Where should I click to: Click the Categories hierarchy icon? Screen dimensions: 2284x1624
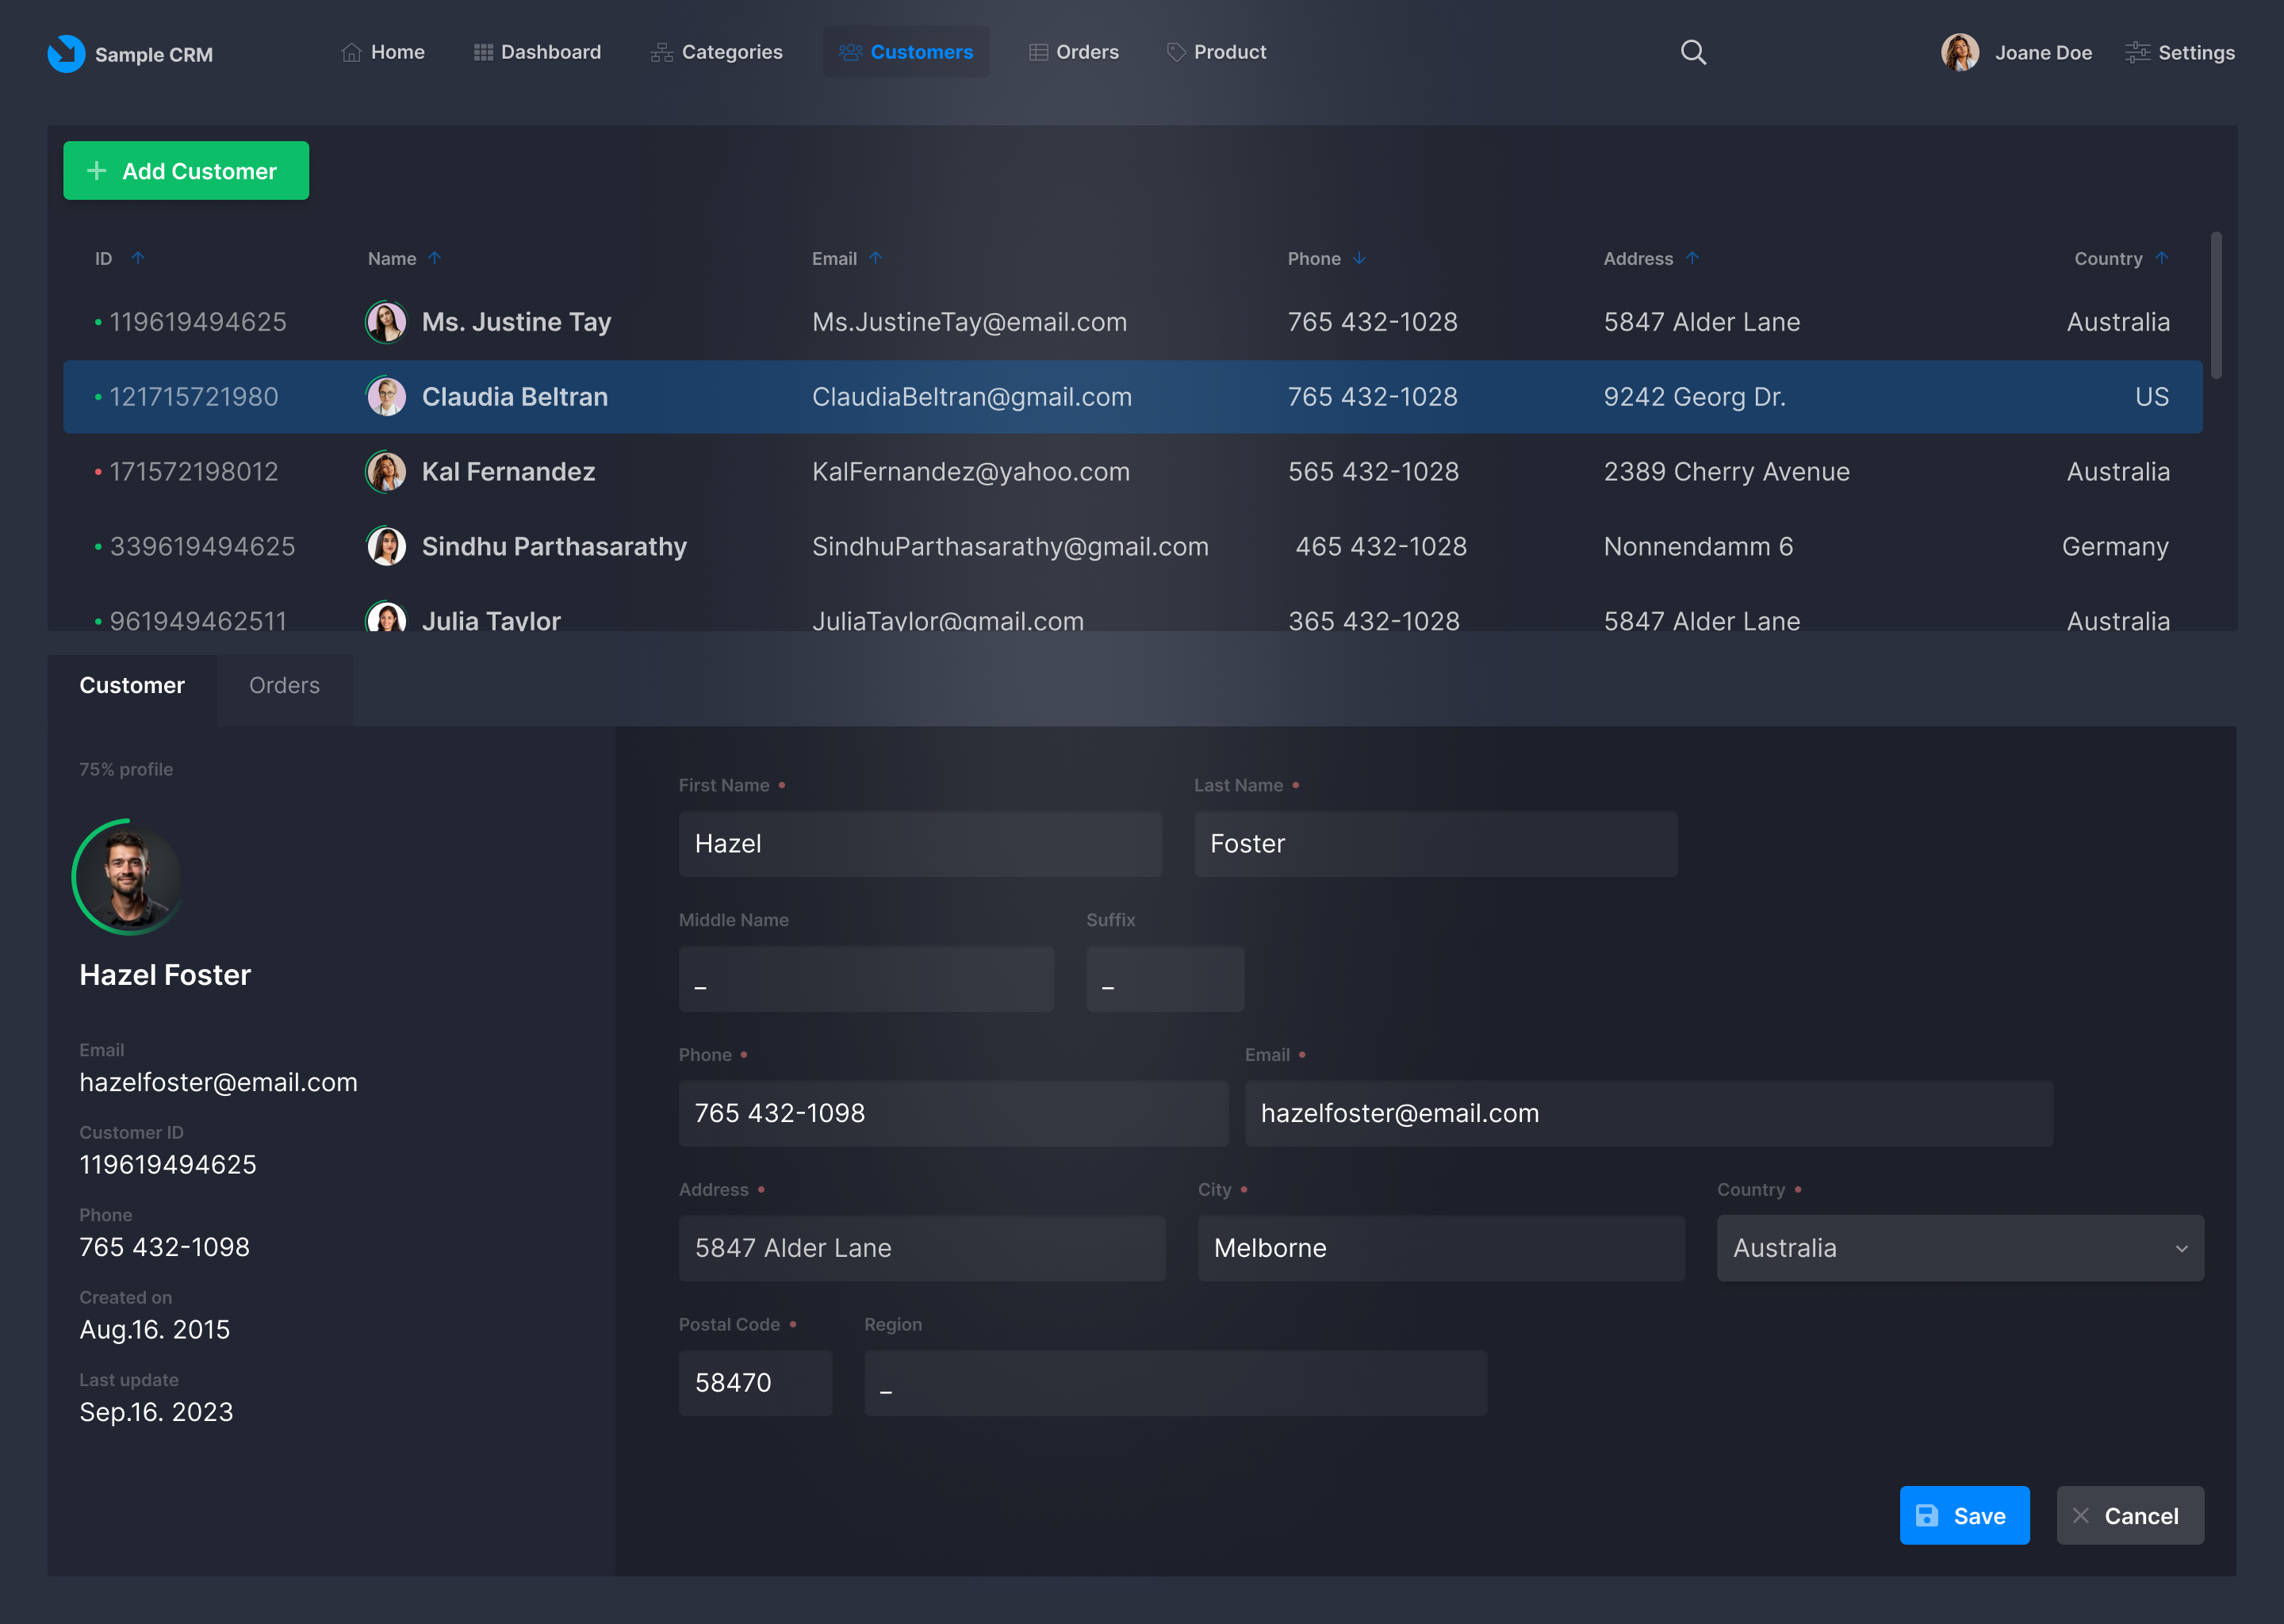tap(661, 52)
